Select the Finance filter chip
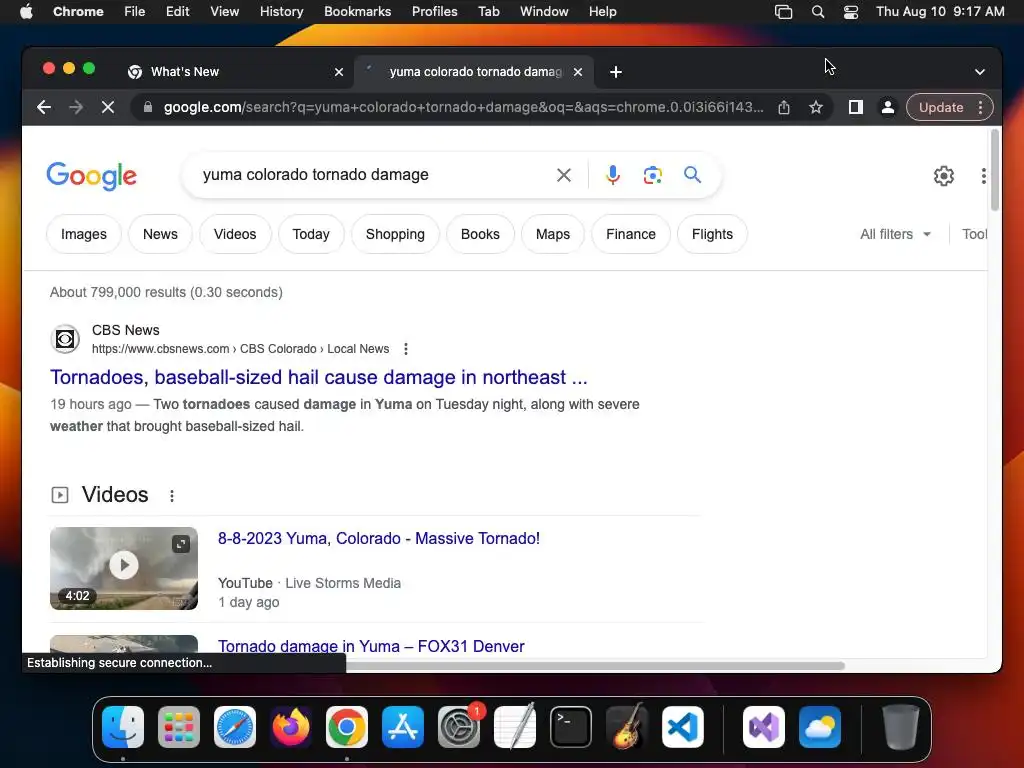The image size is (1024, 768). 631,234
